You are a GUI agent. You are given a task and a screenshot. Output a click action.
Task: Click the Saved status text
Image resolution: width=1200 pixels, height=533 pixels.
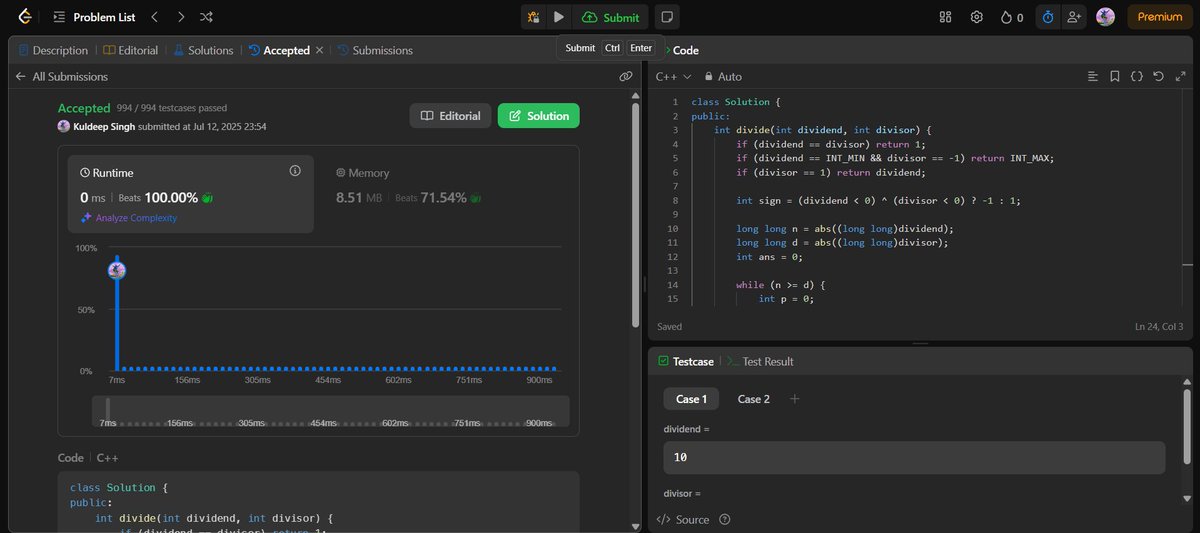click(669, 326)
